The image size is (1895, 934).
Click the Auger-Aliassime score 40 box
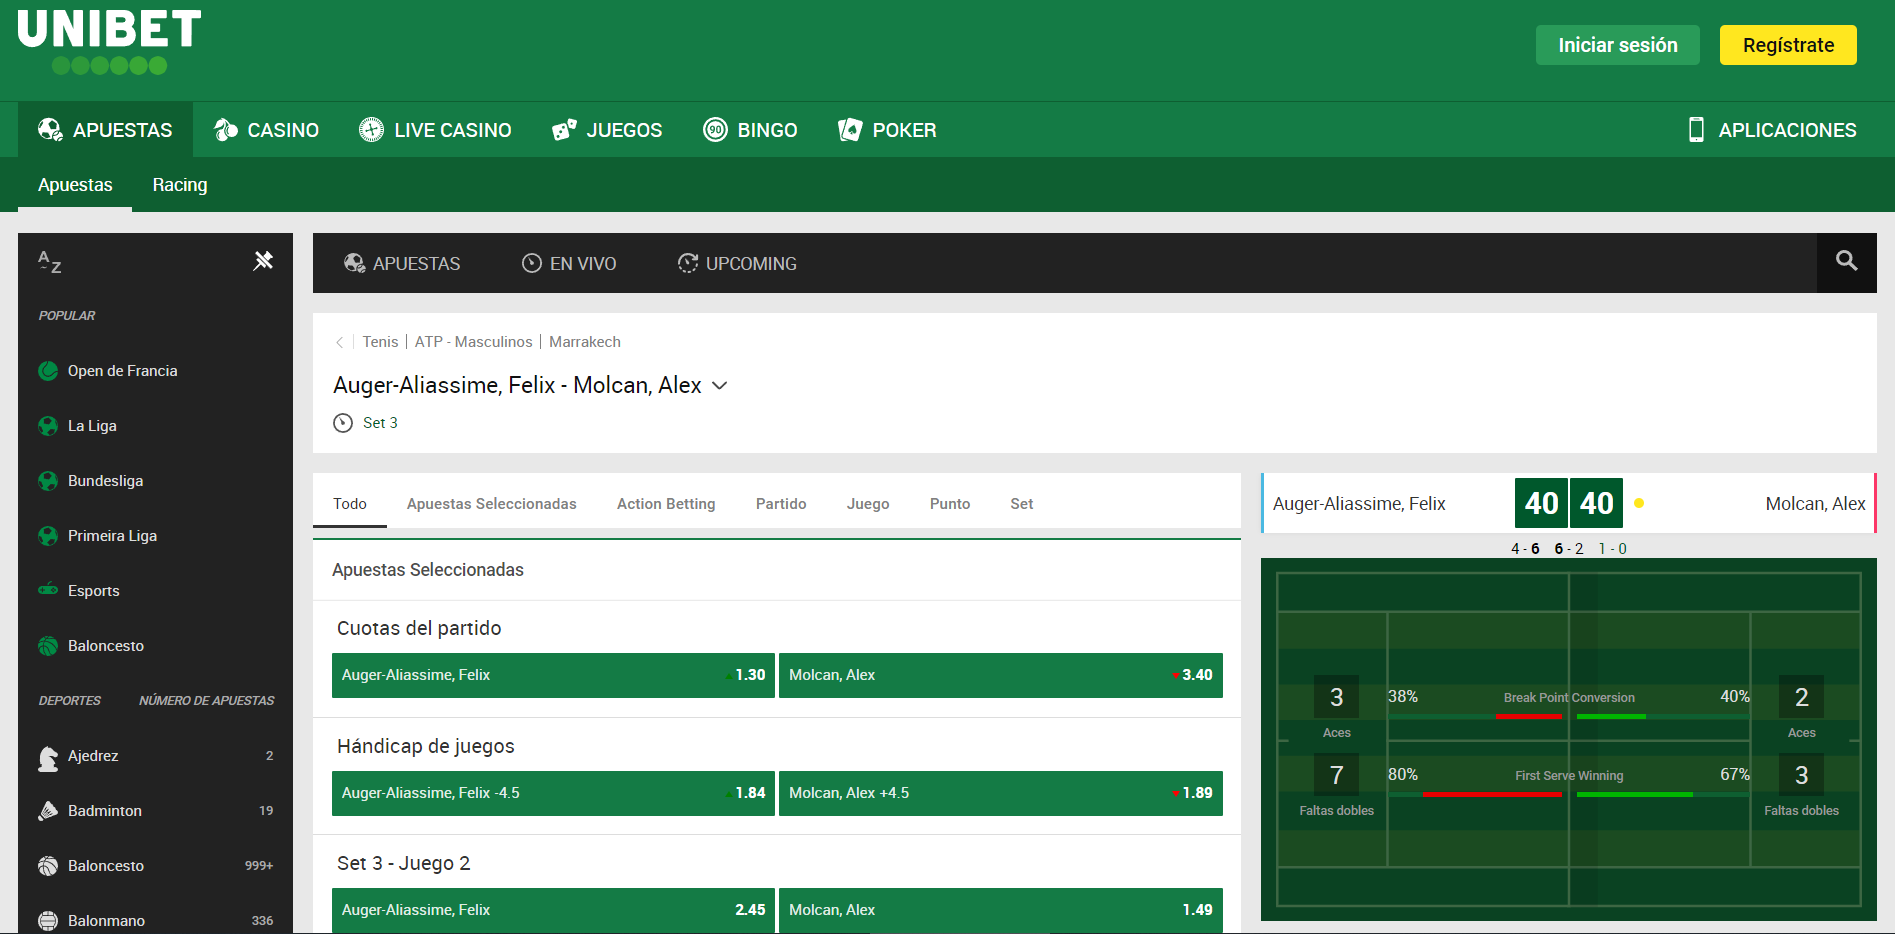1541,503
